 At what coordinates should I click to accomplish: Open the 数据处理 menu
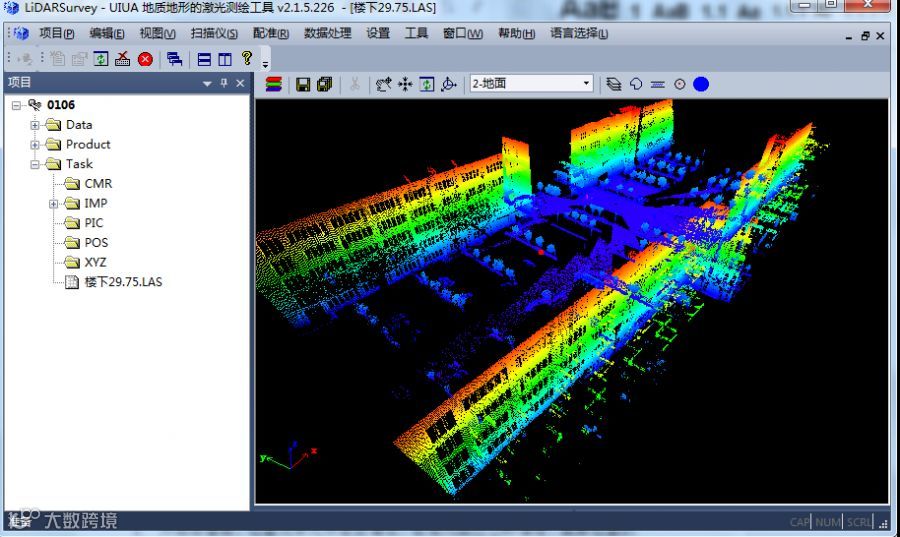pyautogui.click(x=327, y=33)
